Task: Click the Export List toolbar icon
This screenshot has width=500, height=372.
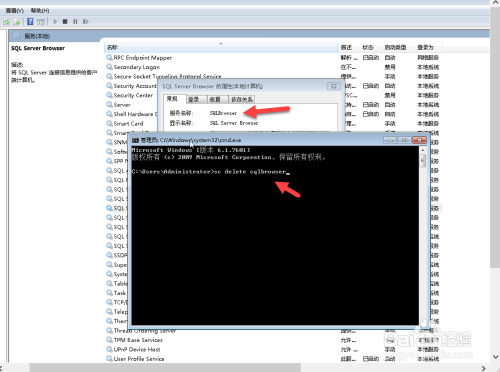Action: point(16,22)
